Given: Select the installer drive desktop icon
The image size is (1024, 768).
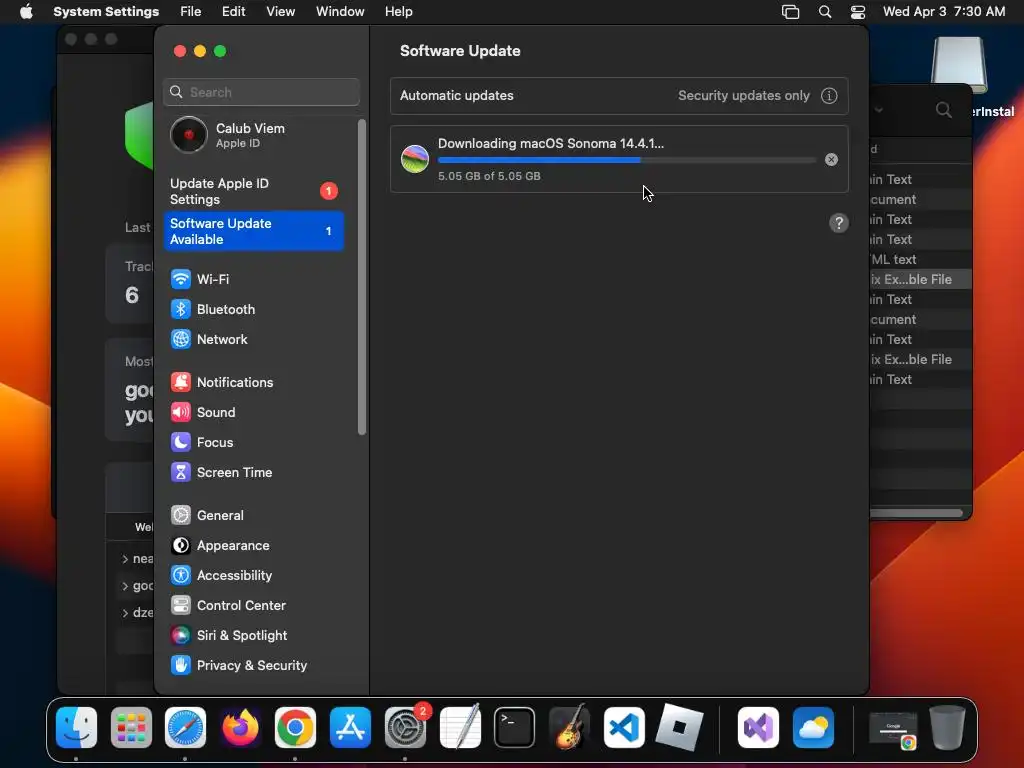Looking at the screenshot, I should [x=958, y=66].
